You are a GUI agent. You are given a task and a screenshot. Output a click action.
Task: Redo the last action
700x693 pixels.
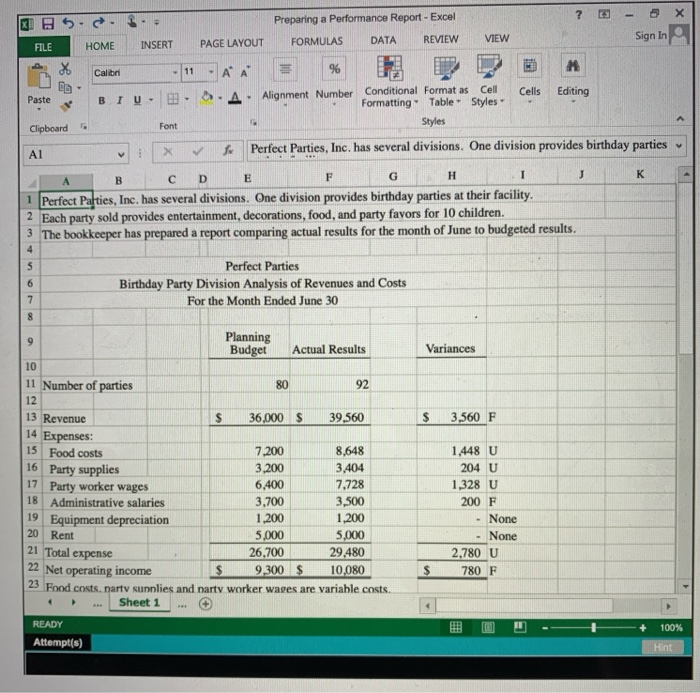click(x=99, y=22)
